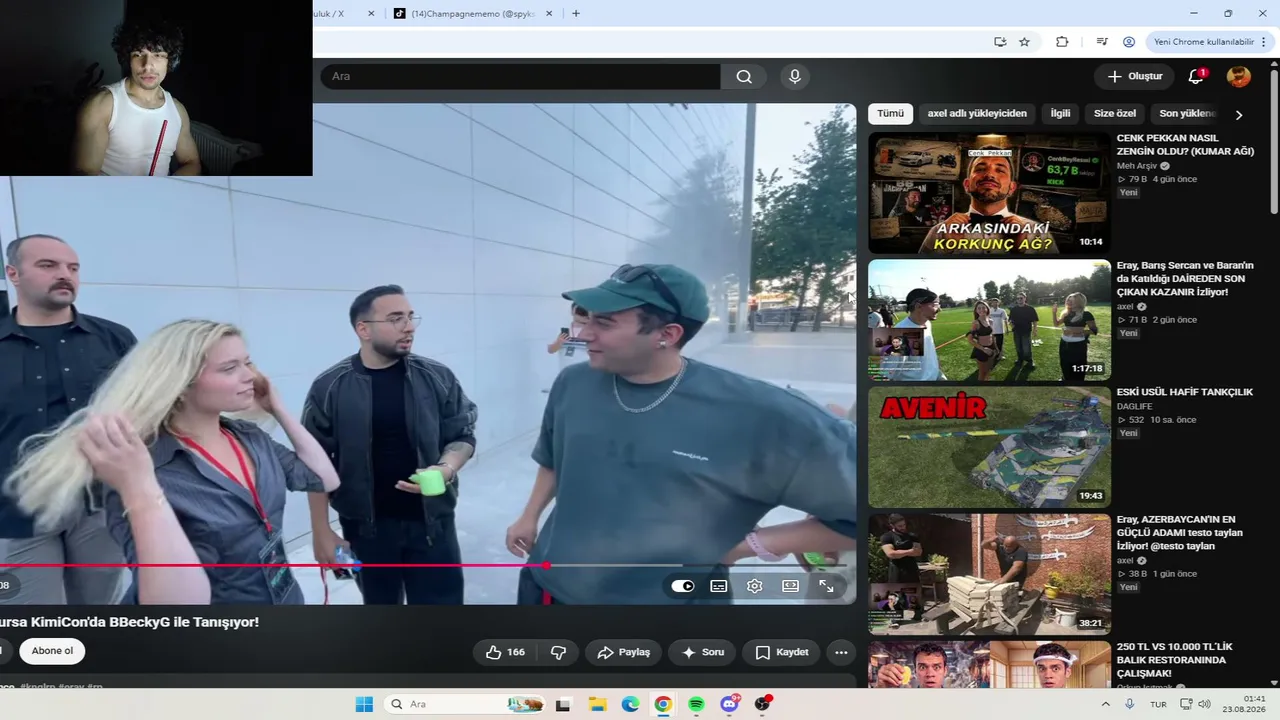Select the 'Size özel' filter chip
This screenshot has width=1280, height=720.
tap(1115, 114)
